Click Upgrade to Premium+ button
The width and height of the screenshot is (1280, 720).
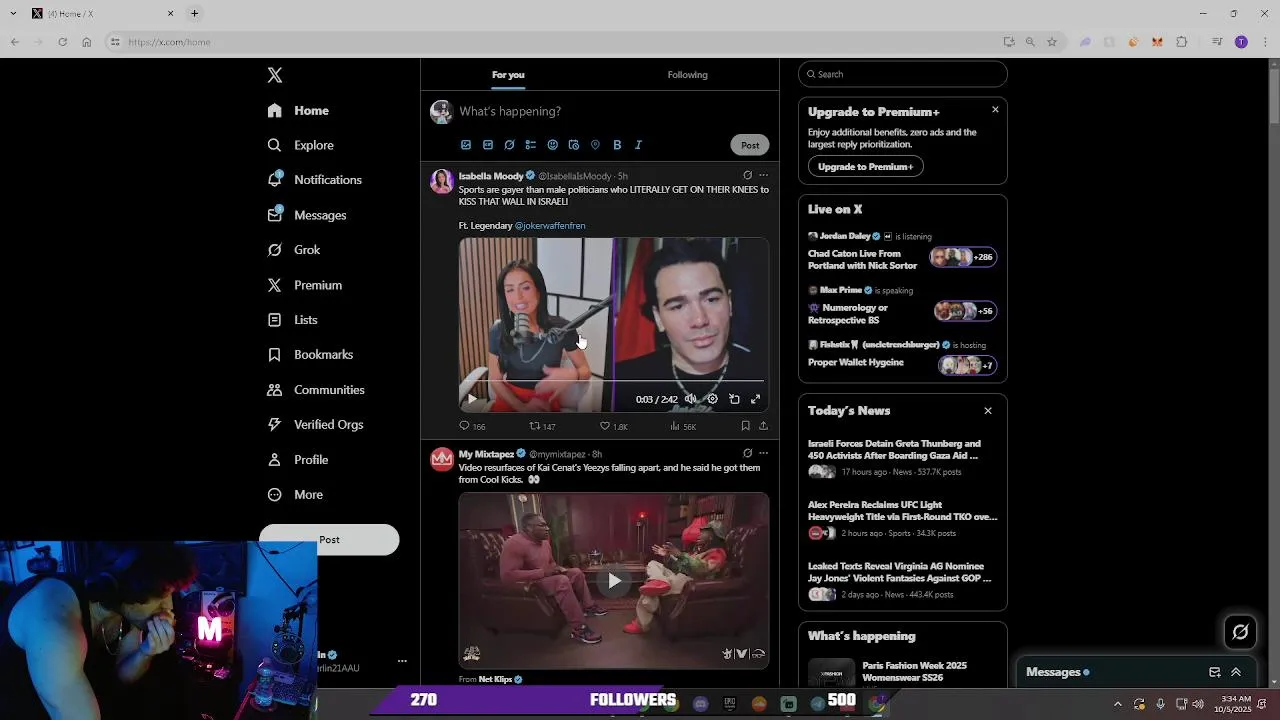coord(866,166)
